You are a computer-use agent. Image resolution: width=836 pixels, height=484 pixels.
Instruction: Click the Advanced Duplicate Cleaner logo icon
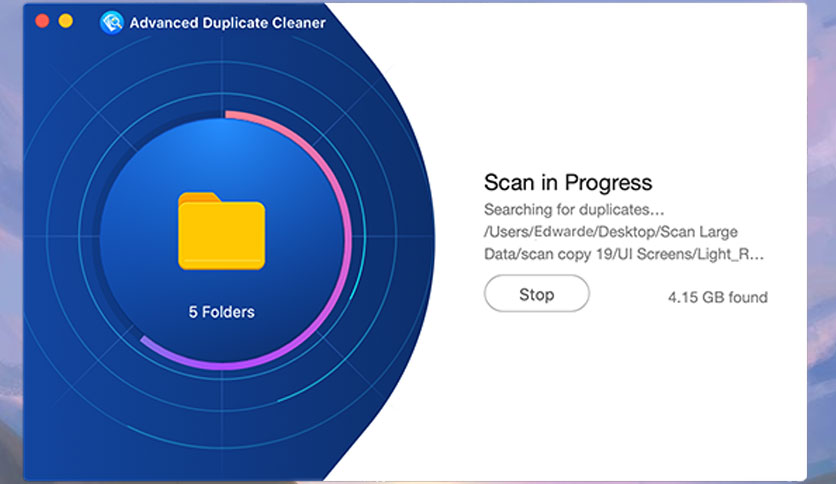pos(111,22)
